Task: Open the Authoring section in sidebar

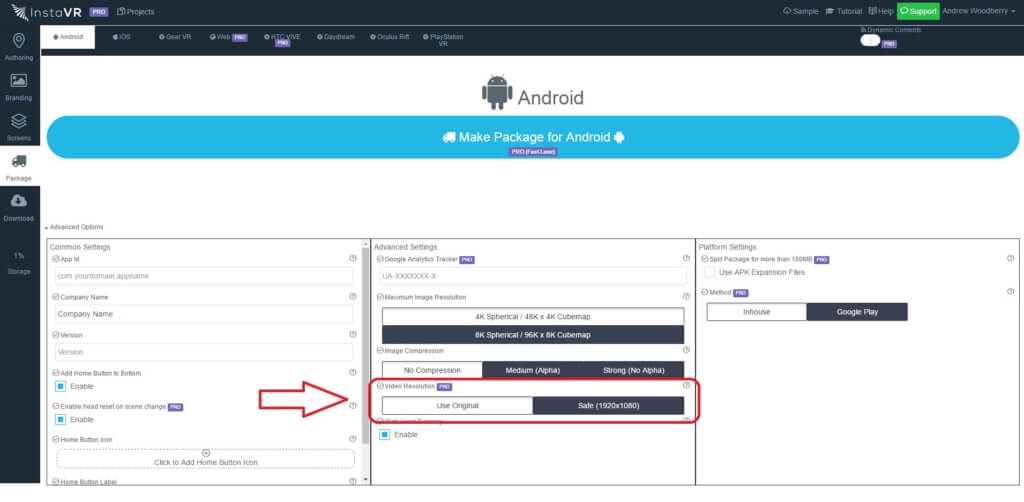Action: [19, 47]
